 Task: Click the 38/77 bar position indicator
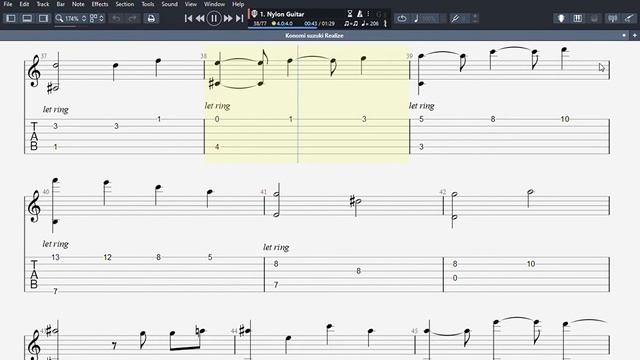coord(260,24)
